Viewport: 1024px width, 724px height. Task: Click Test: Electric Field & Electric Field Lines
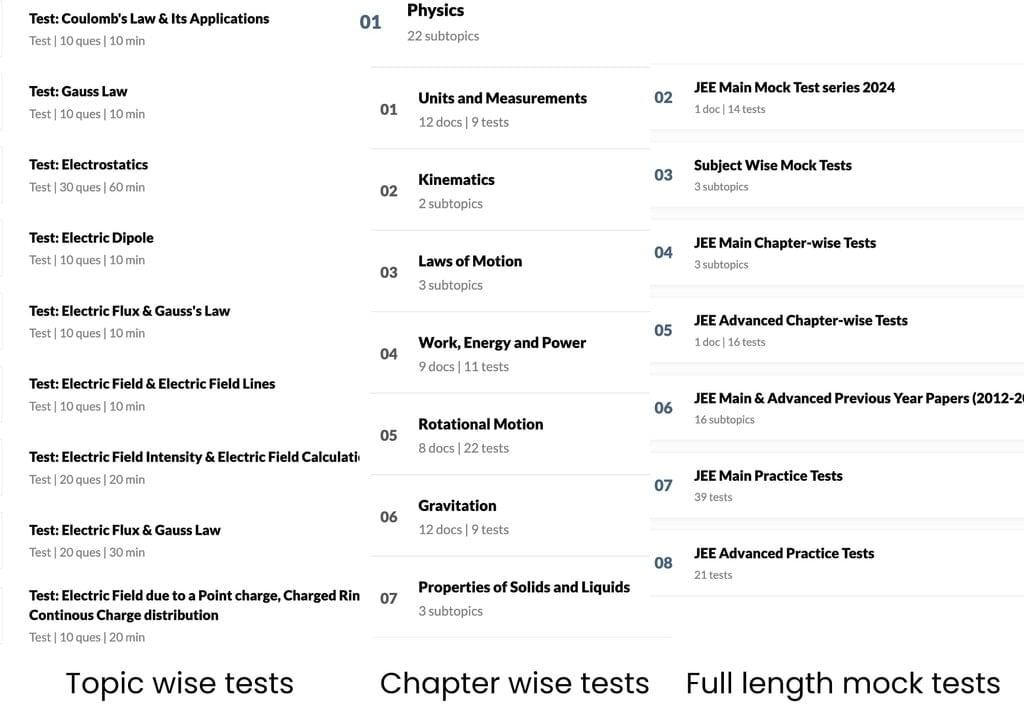(152, 384)
